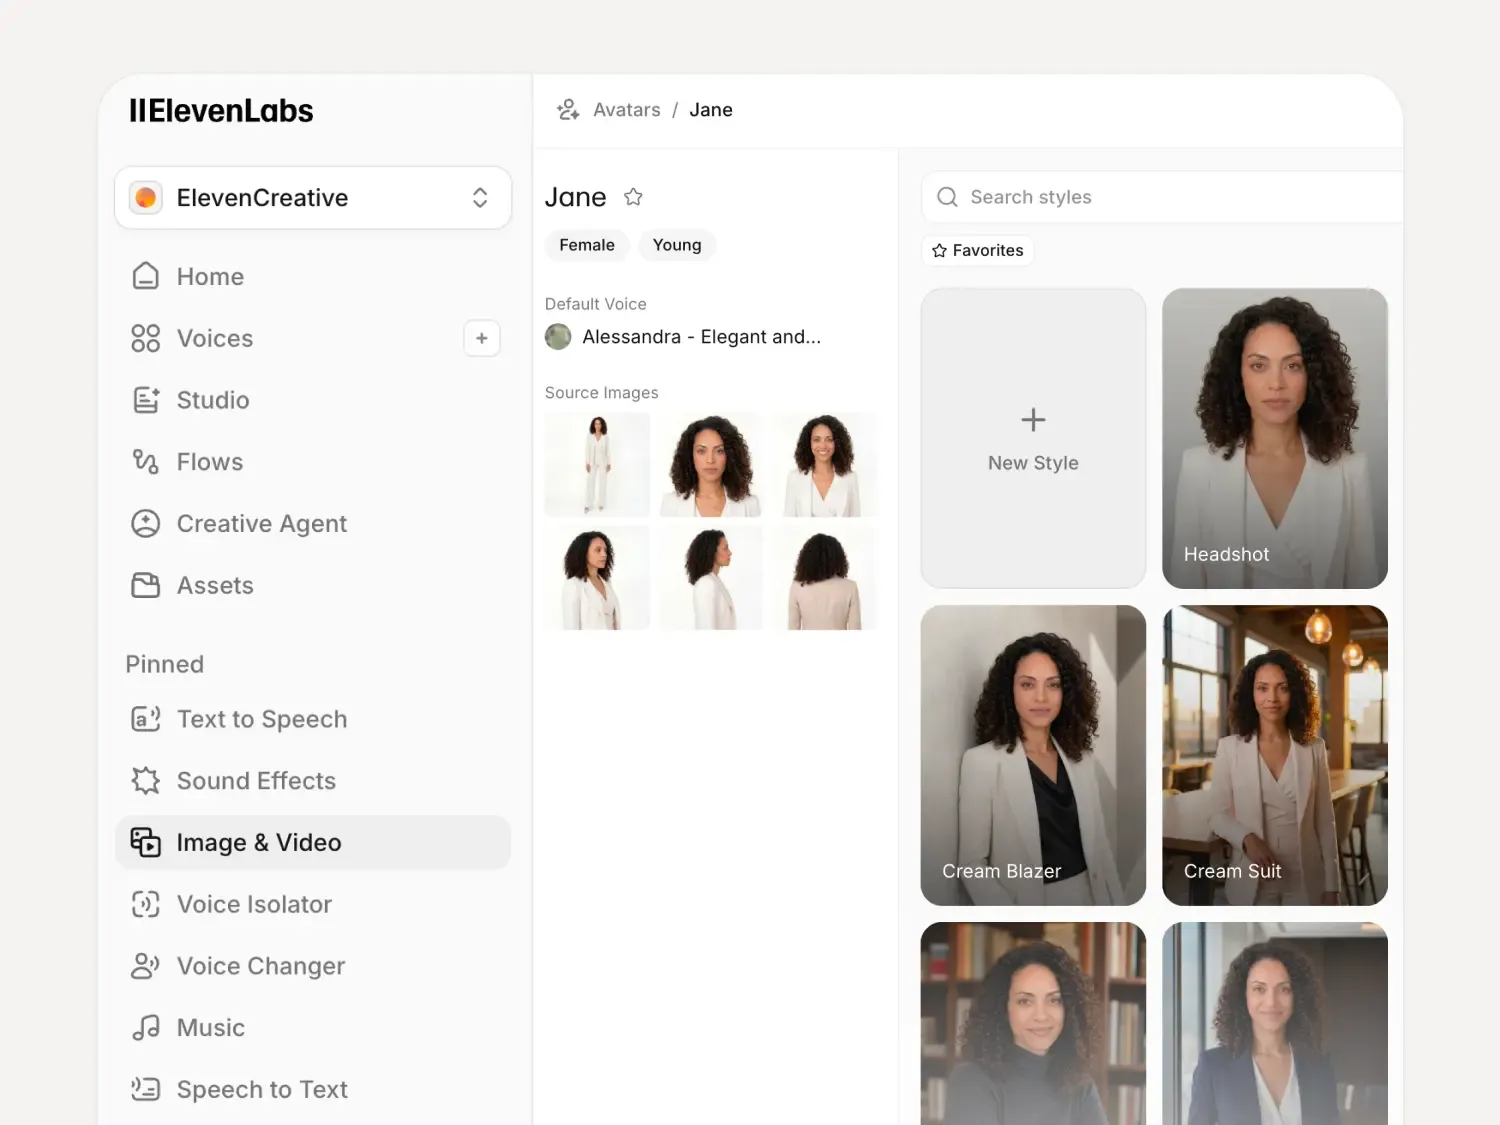
Task: Select the Headshot style card
Action: pyautogui.click(x=1275, y=438)
